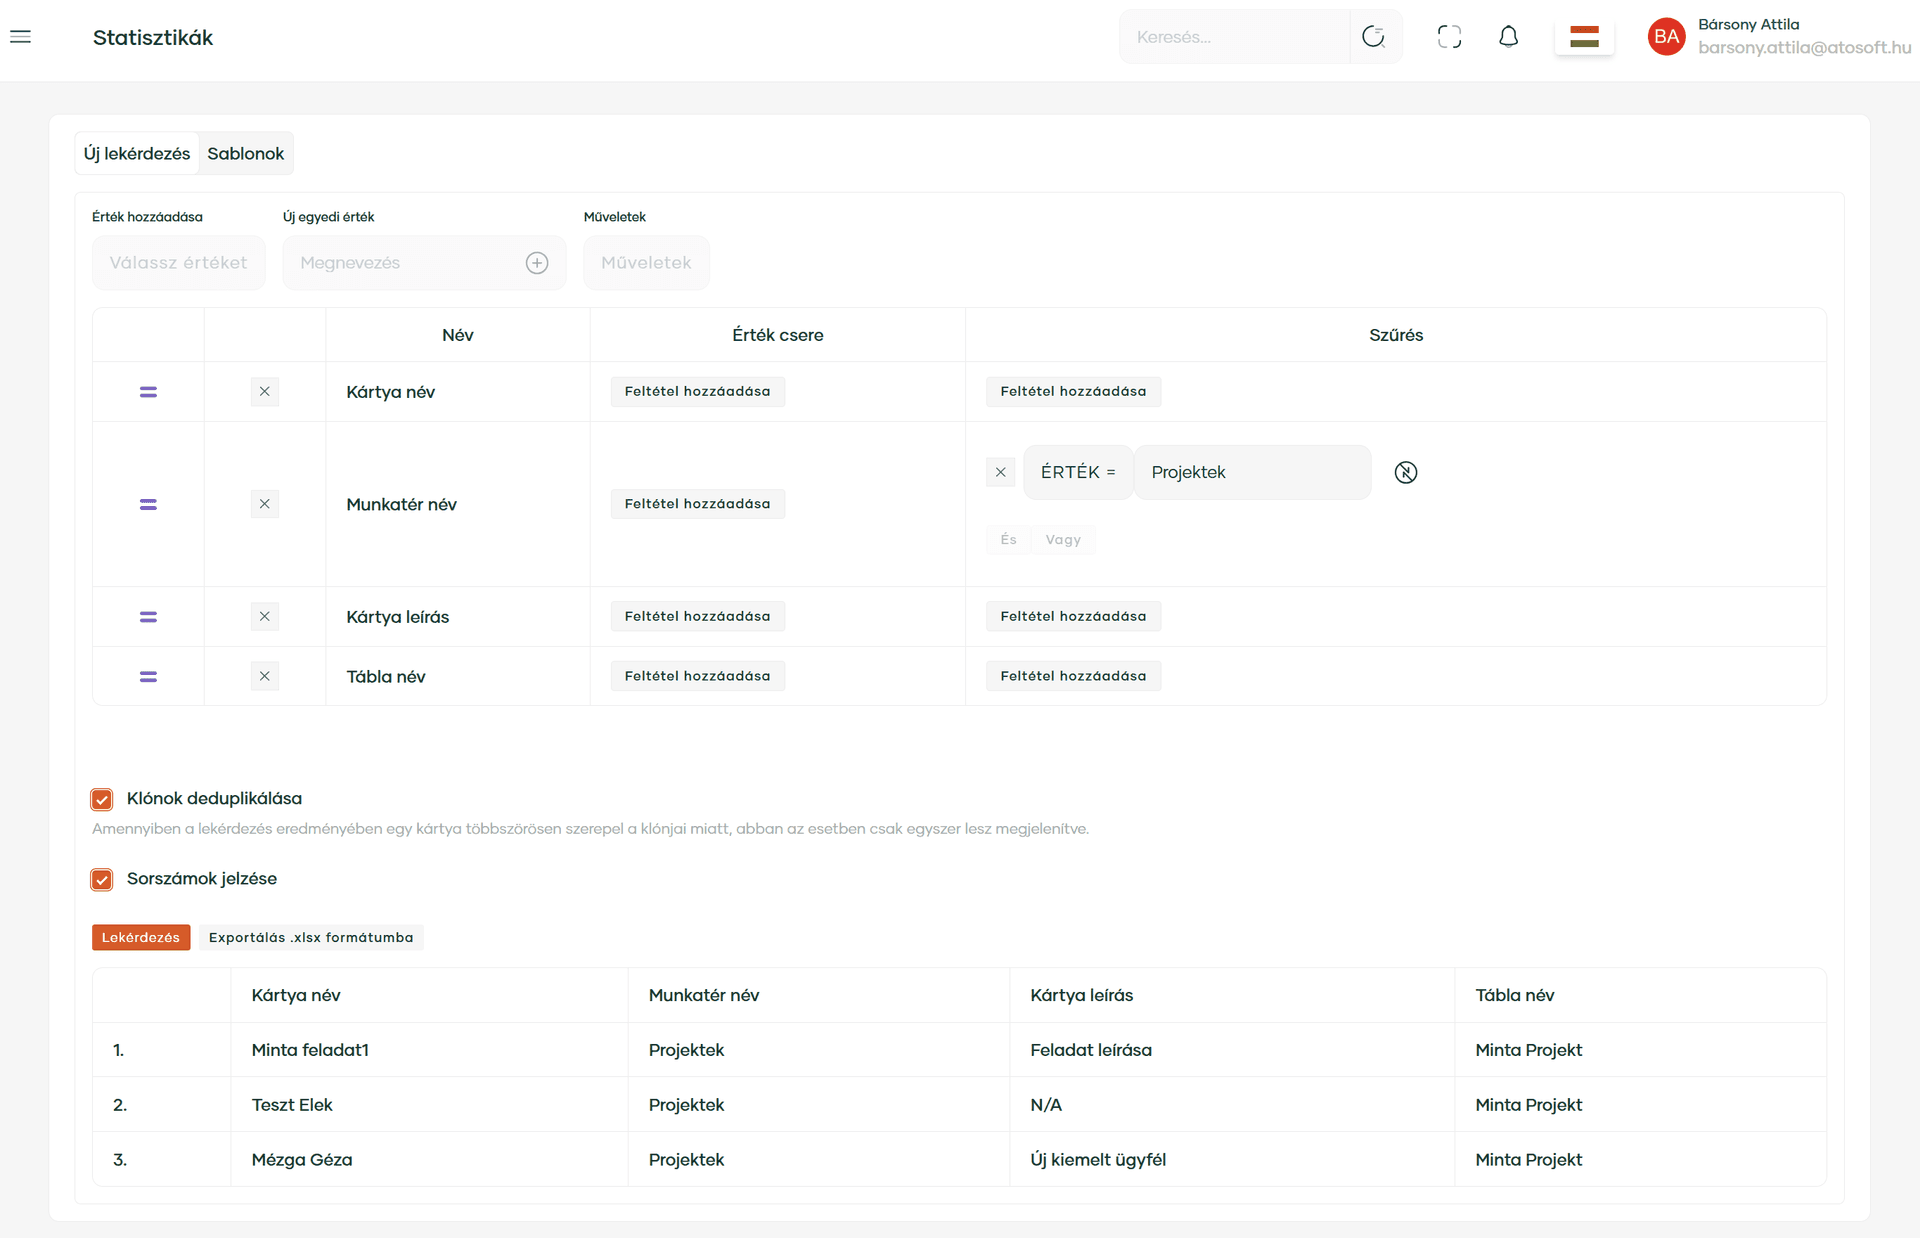The image size is (1920, 1238).
Task: Select the Új lekérdezés tab
Action: (137, 154)
